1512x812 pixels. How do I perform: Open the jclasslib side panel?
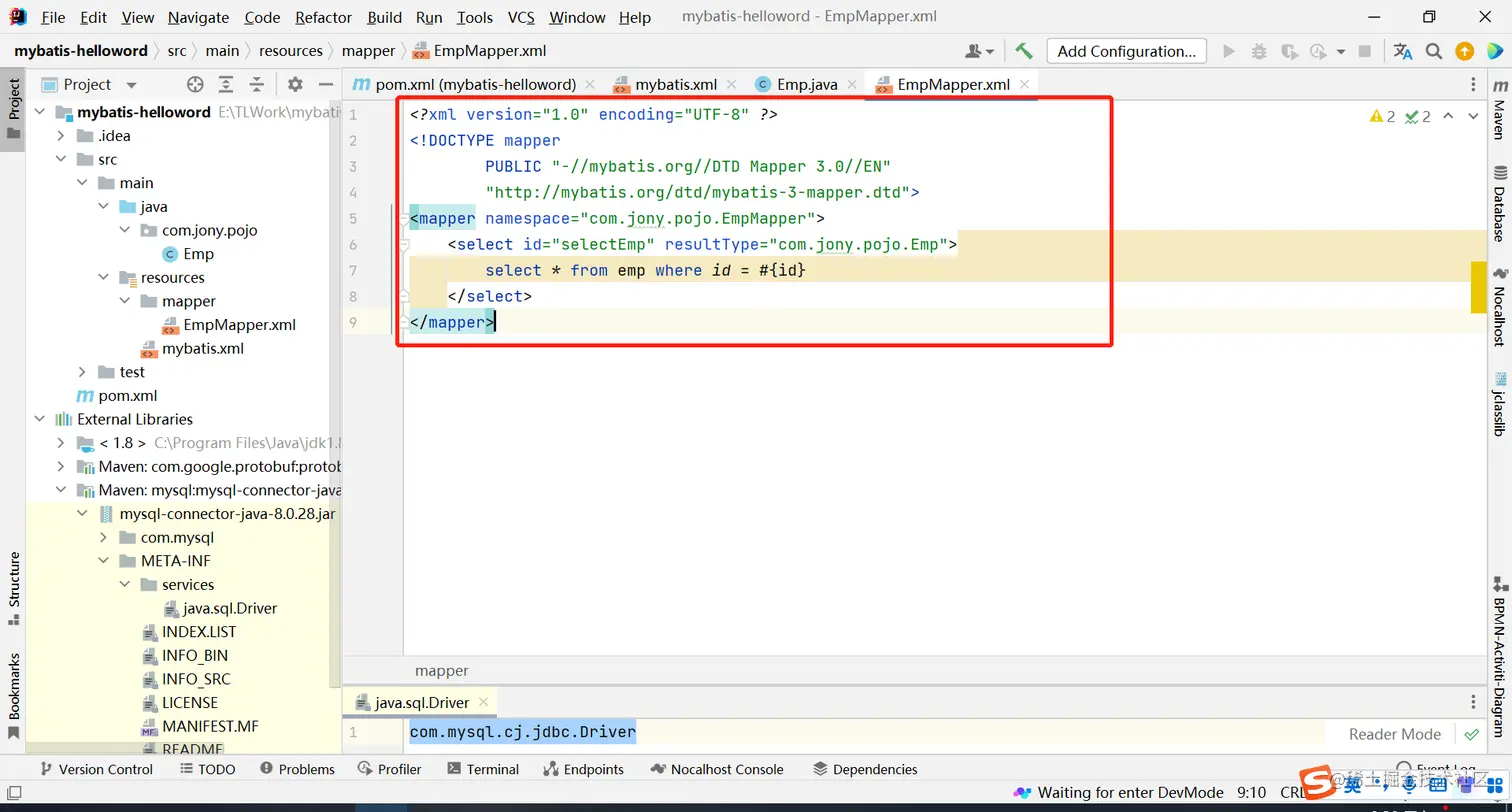(1499, 404)
